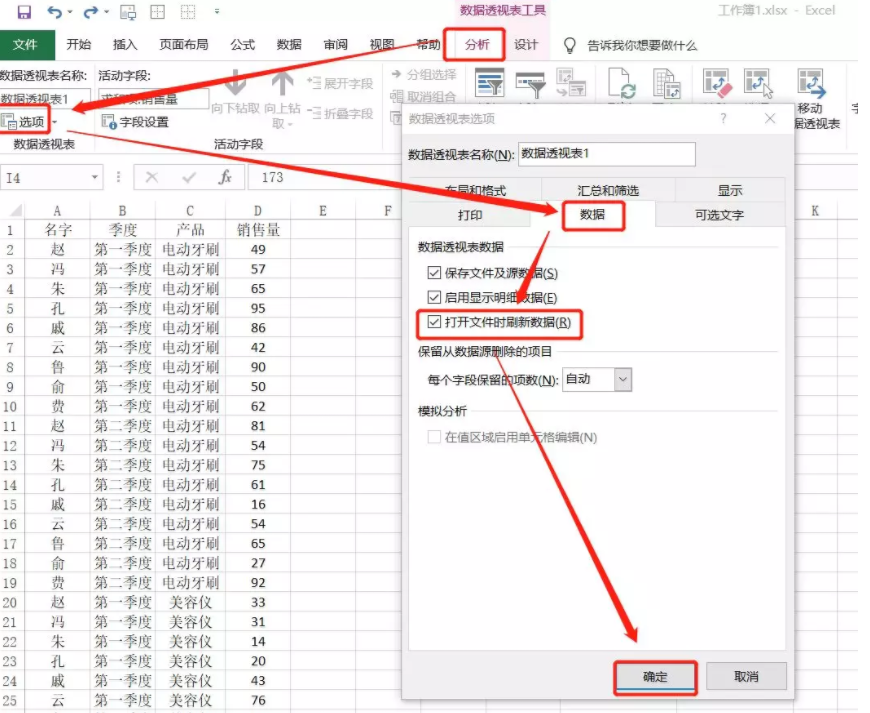Click the Select PivotTable cursor icon
Image resolution: width=870 pixels, height=713 pixels.
pos(758,83)
